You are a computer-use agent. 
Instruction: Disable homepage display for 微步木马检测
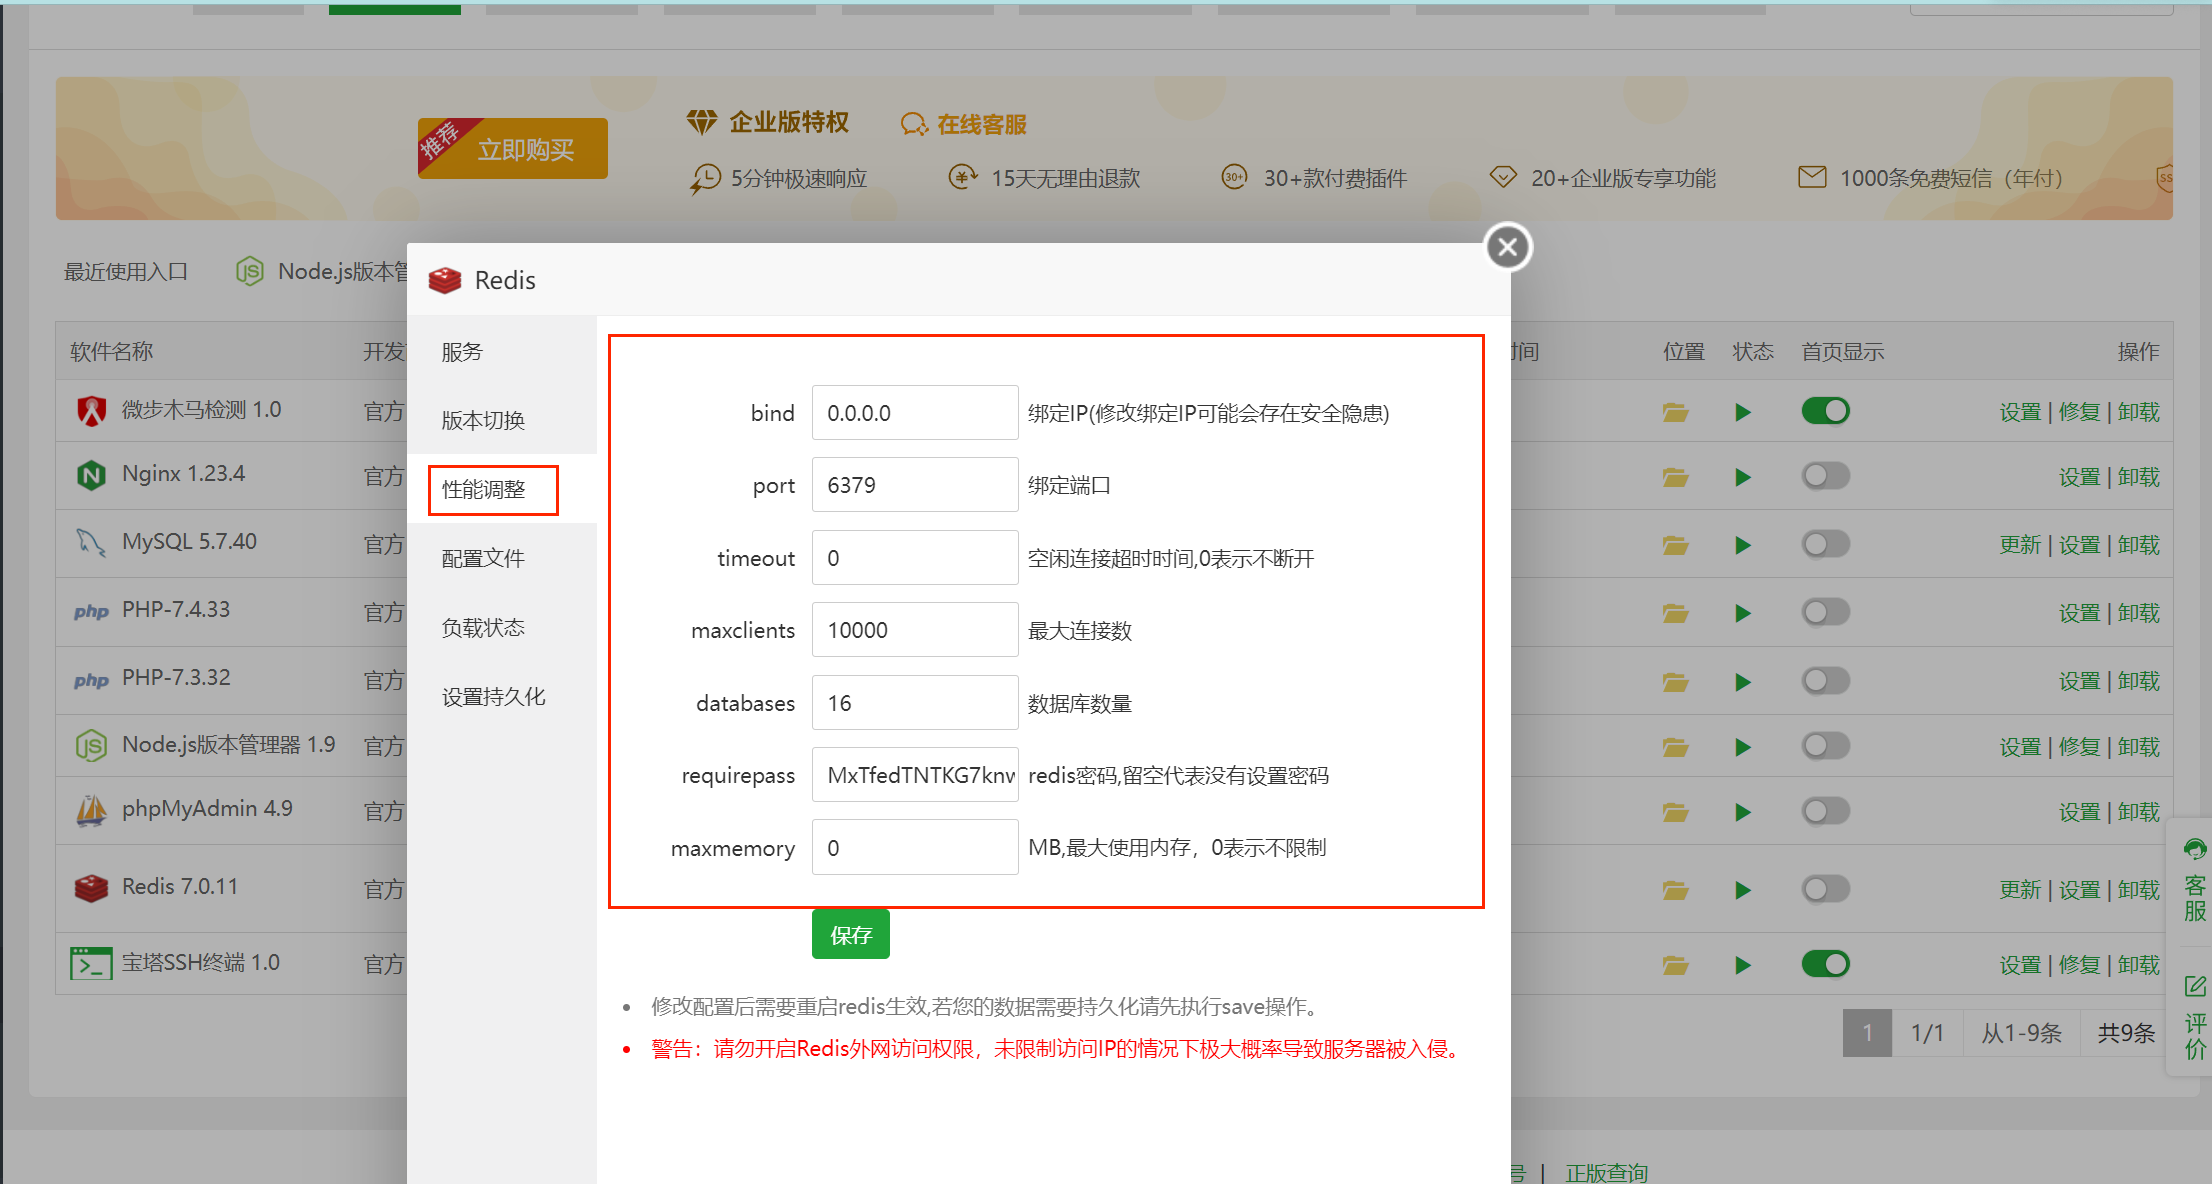pos(1825,411)
